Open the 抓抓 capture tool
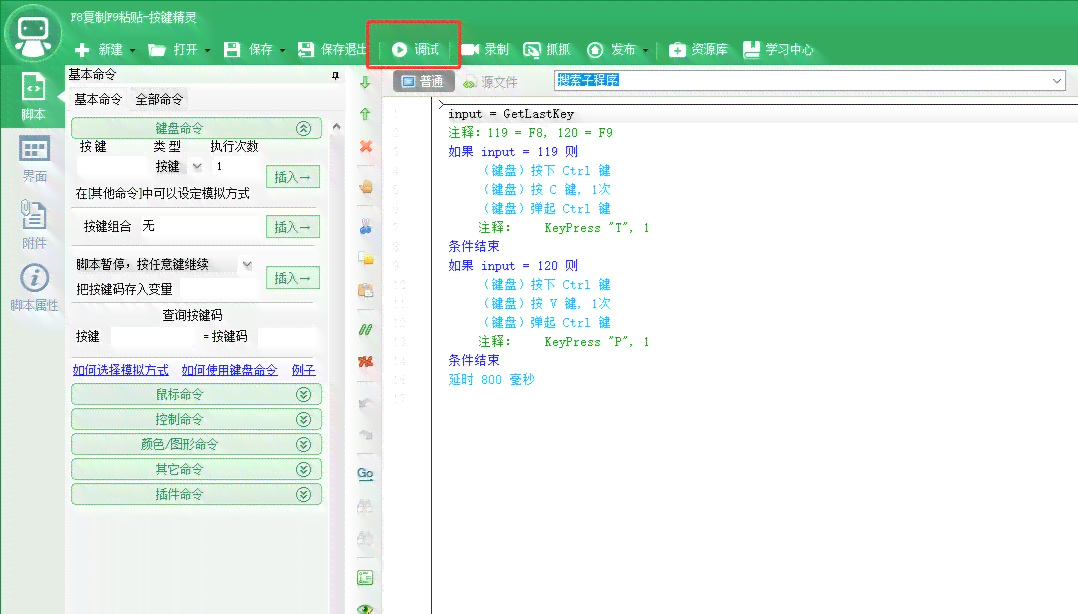Viewport: 1078px width, 614px height. [547, 50]
